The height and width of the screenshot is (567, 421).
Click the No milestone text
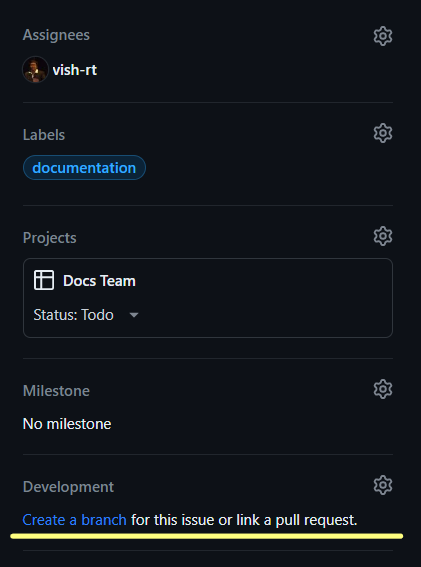click(x=67, y=424)
